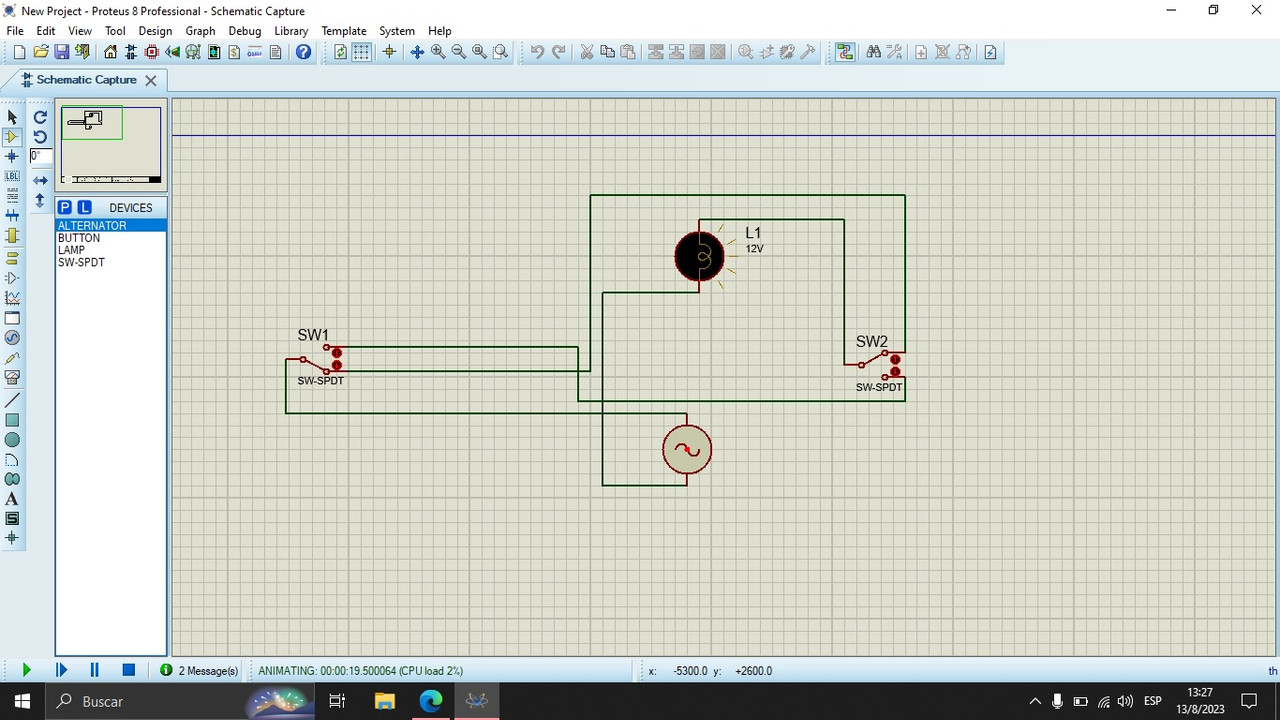Click the overview map thumbnail

click(x=111, y=145)
